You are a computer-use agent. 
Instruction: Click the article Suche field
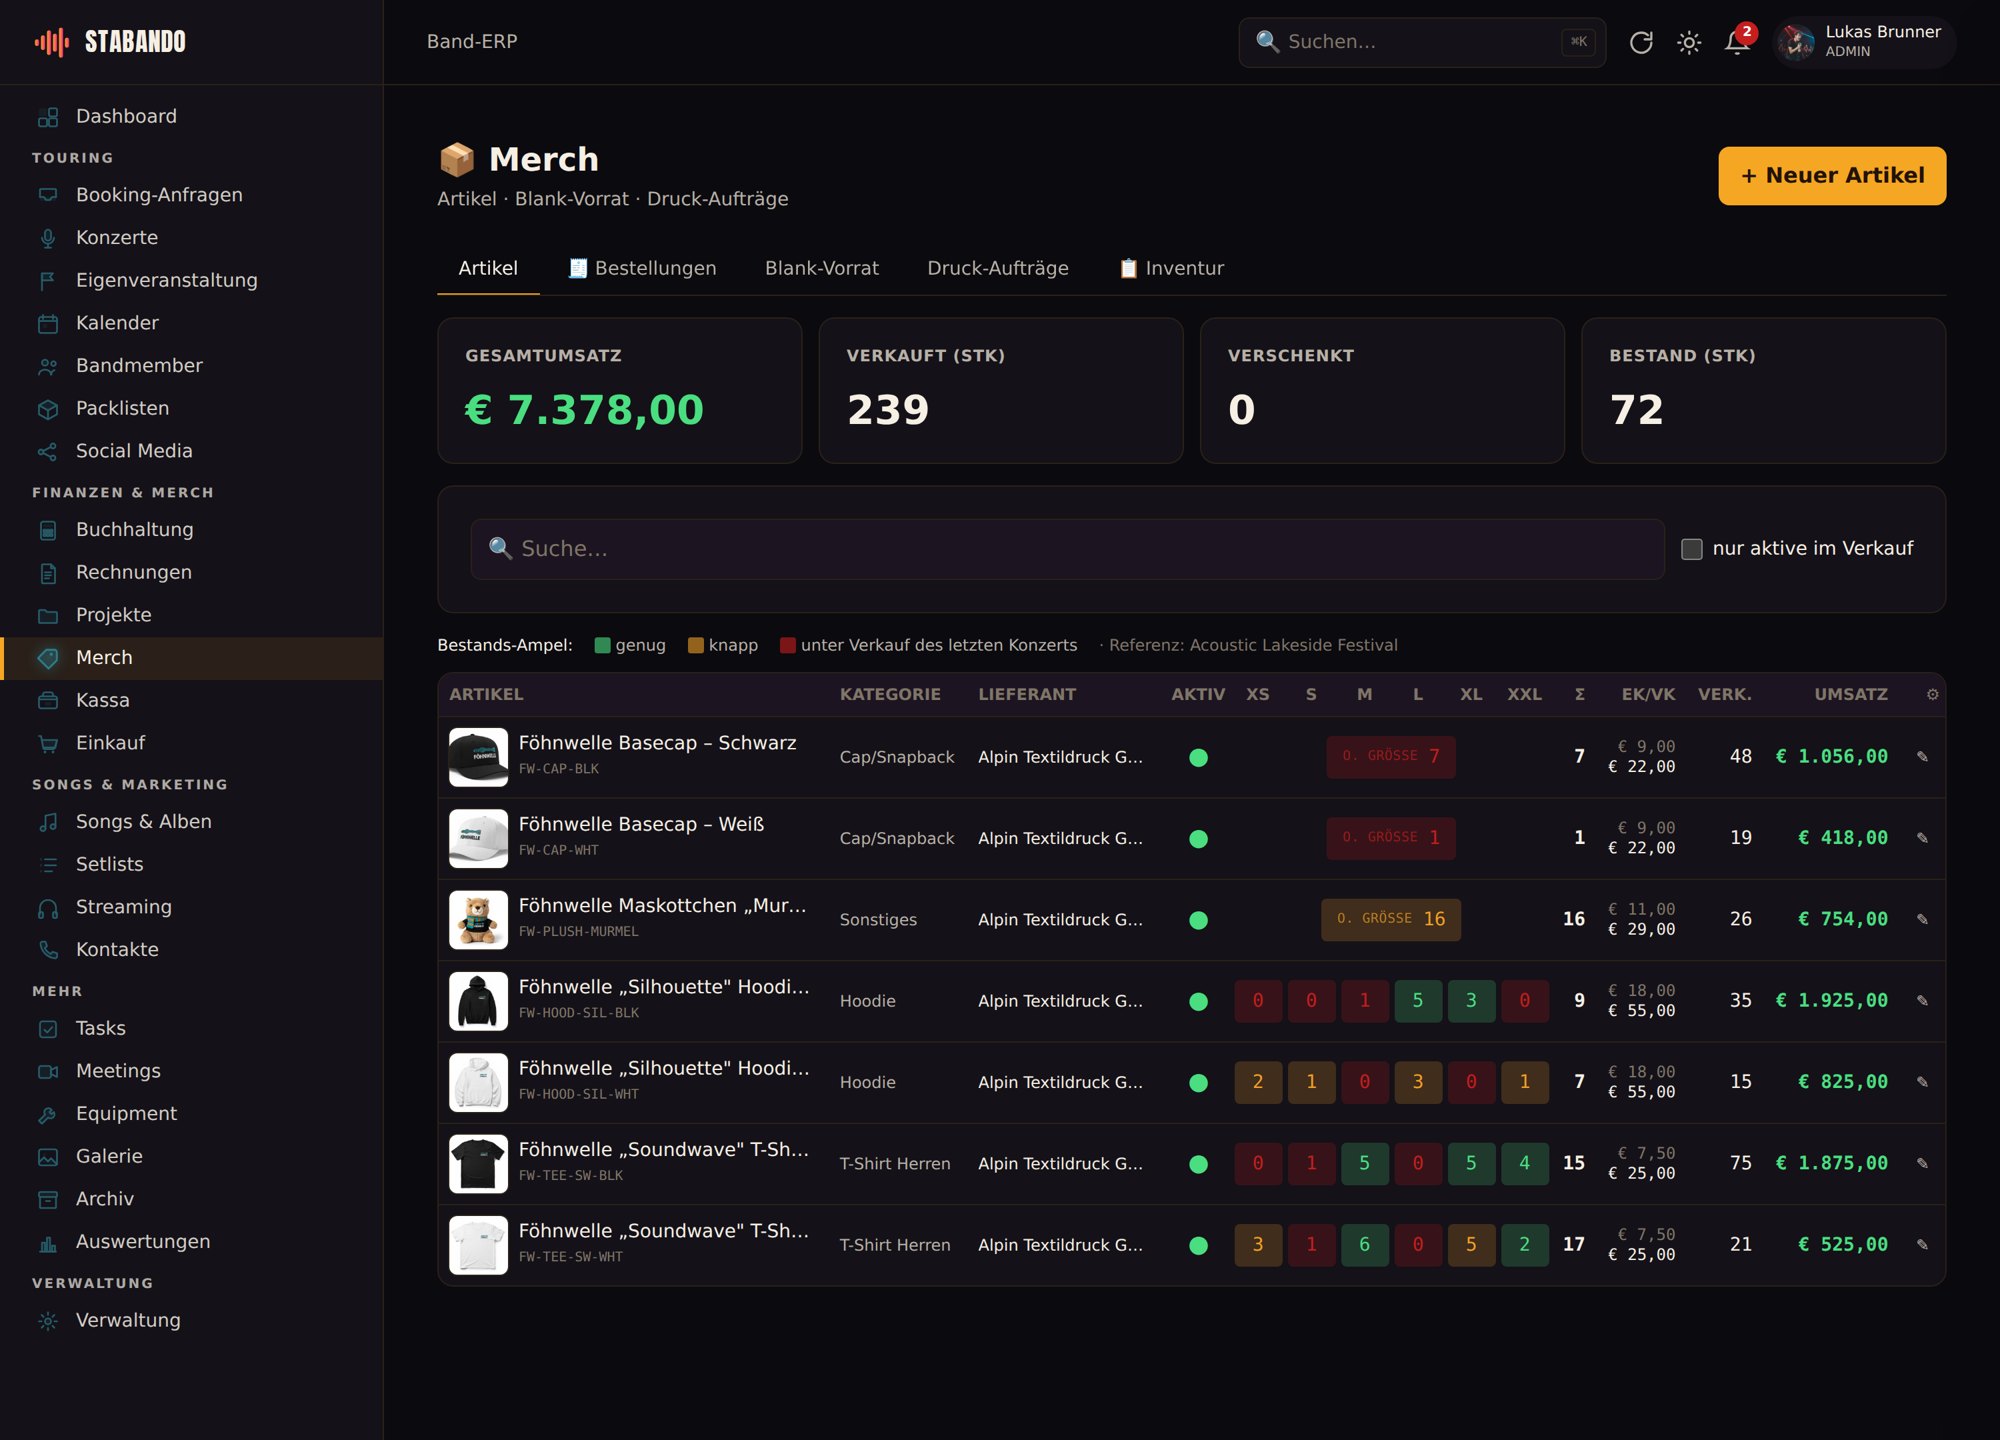pyautogui.click(x=1067, y=549)
